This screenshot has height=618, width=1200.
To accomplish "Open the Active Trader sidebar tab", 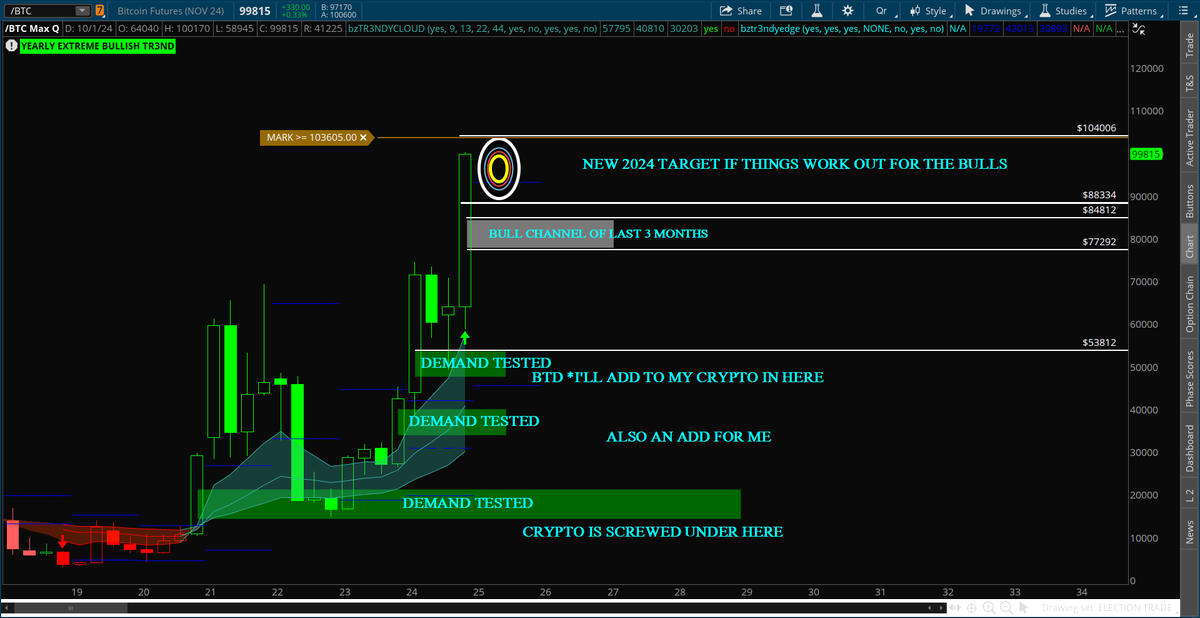I will point(1189,137).
